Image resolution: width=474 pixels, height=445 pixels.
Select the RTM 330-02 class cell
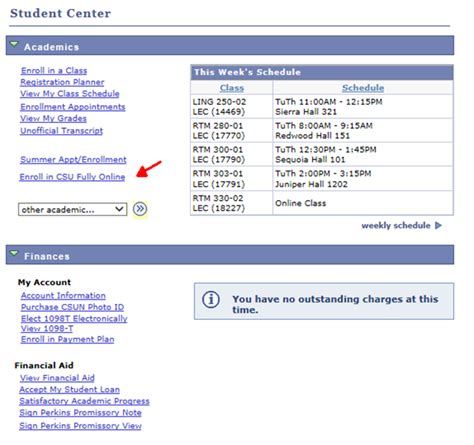pos(232,203)
